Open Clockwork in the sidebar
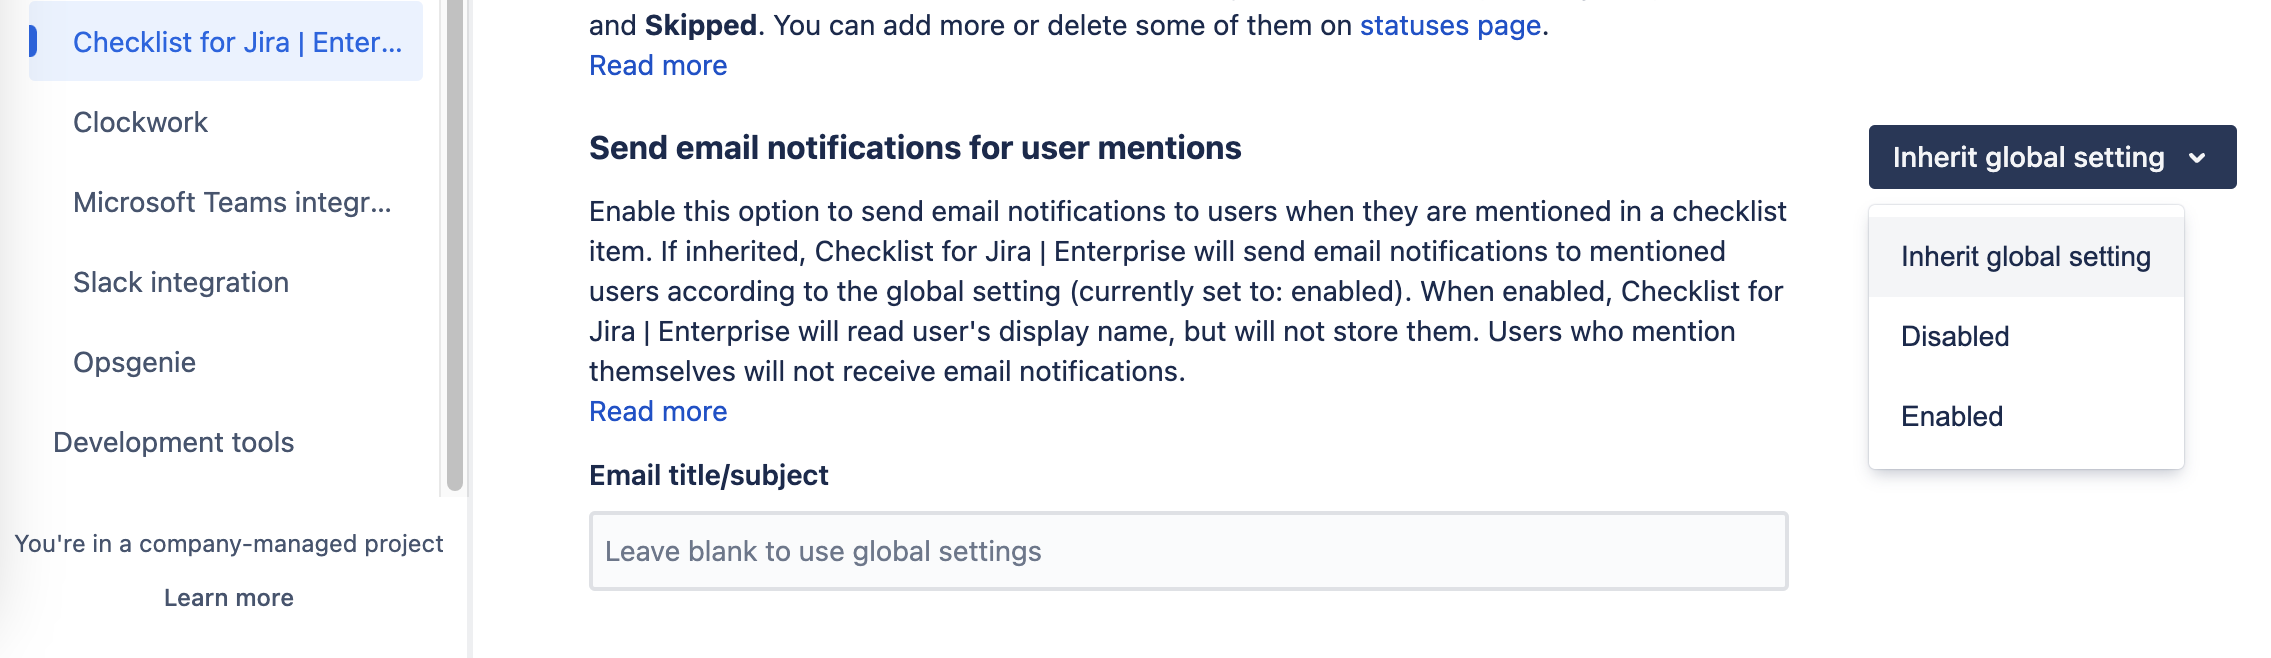This screenshot has height=658, width=2271. 140,122
